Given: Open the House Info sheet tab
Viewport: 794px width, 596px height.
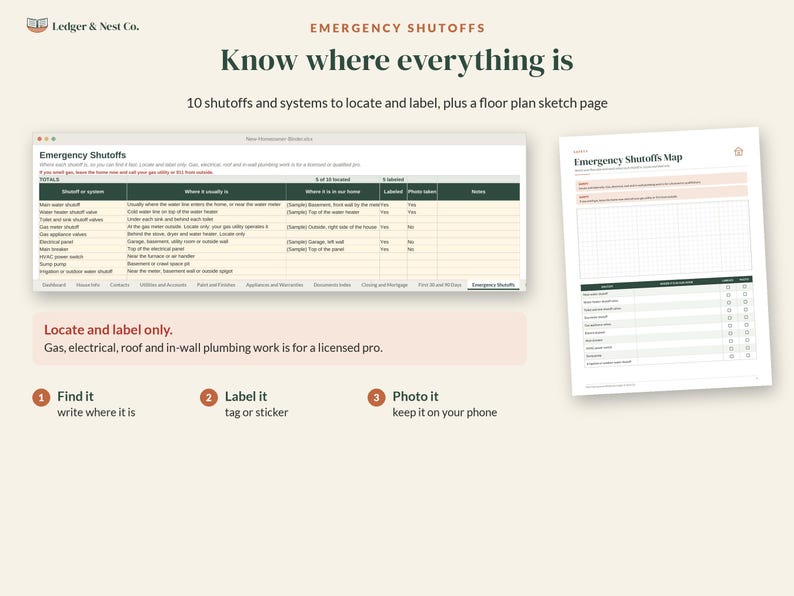Looking at the screenshot, I should 88,285.
